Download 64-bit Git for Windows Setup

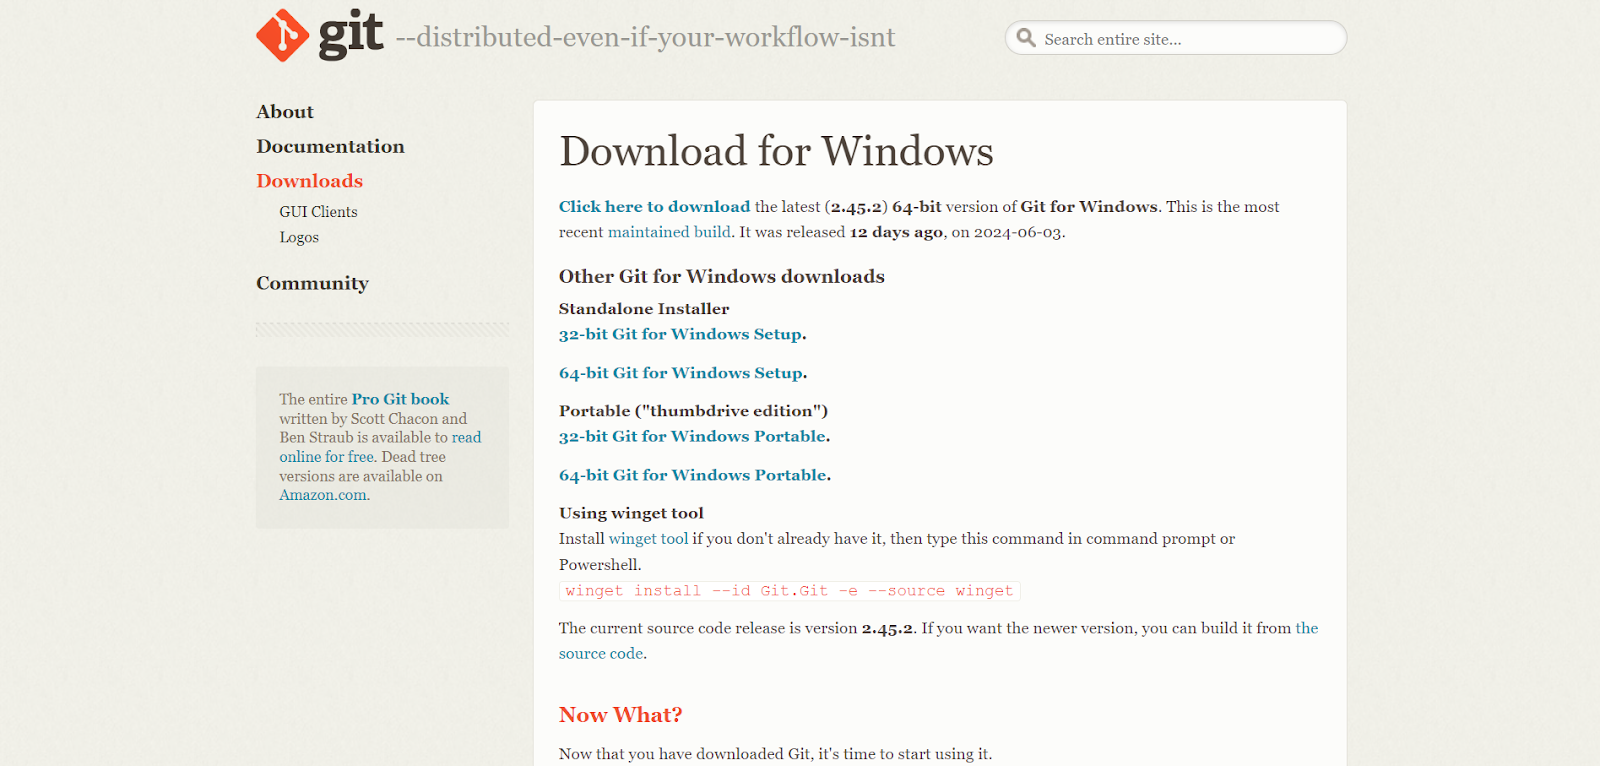point(681,373)
